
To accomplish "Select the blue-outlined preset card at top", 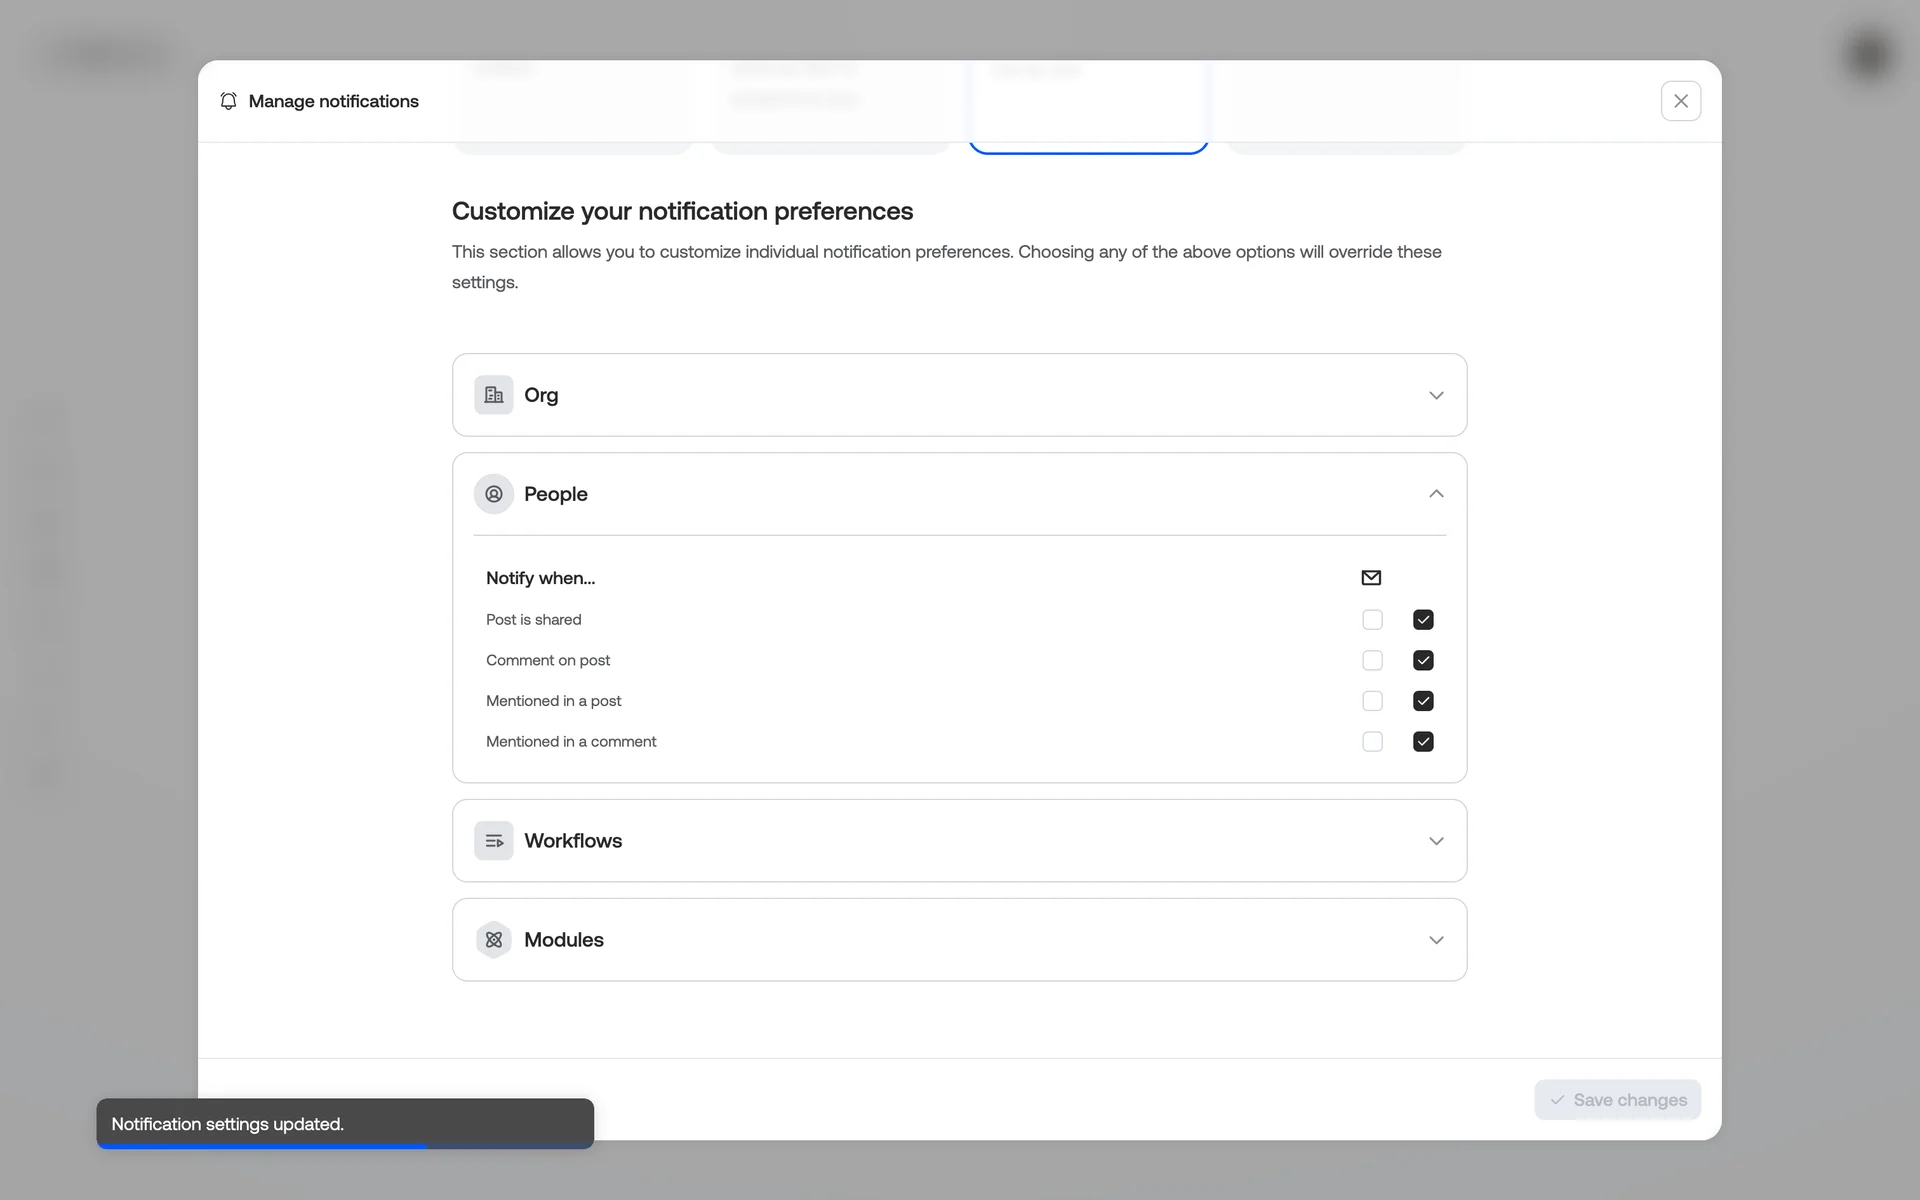I will [x=1088, y=110].
